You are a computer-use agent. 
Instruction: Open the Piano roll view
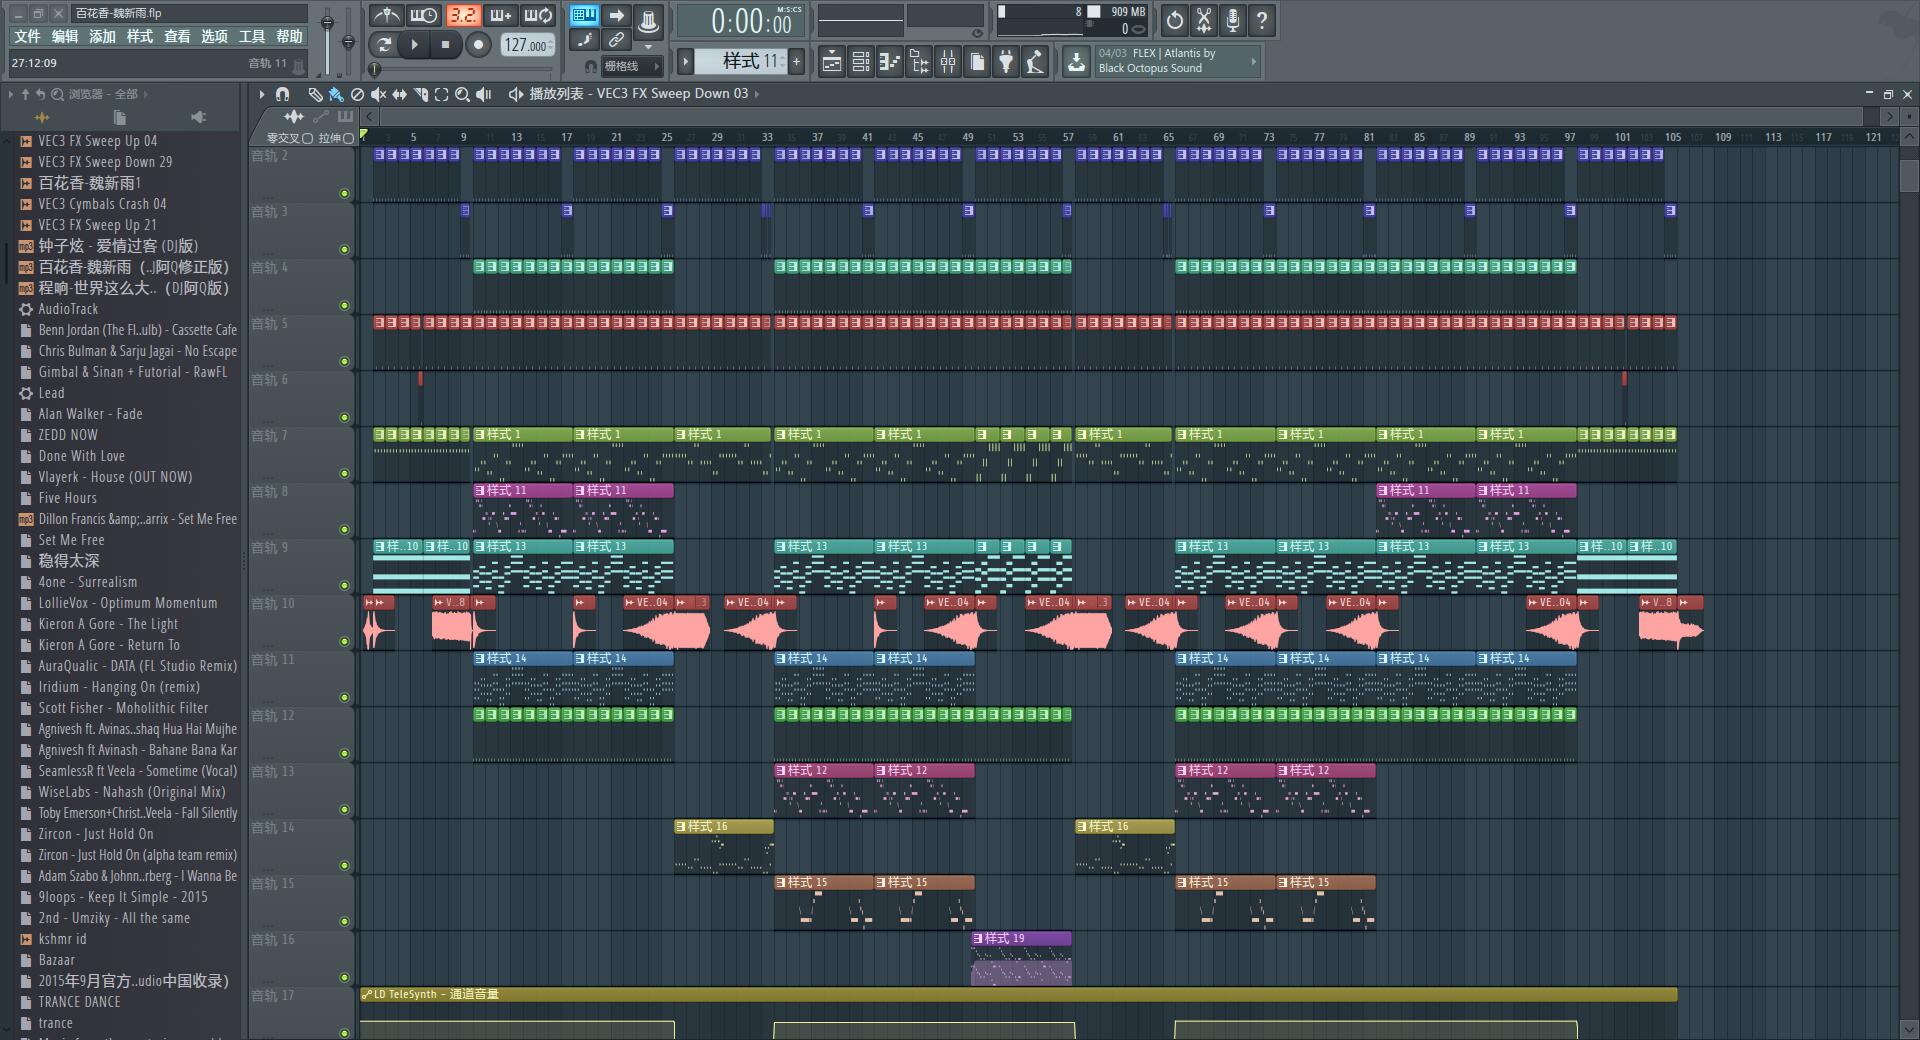point(889,63)
